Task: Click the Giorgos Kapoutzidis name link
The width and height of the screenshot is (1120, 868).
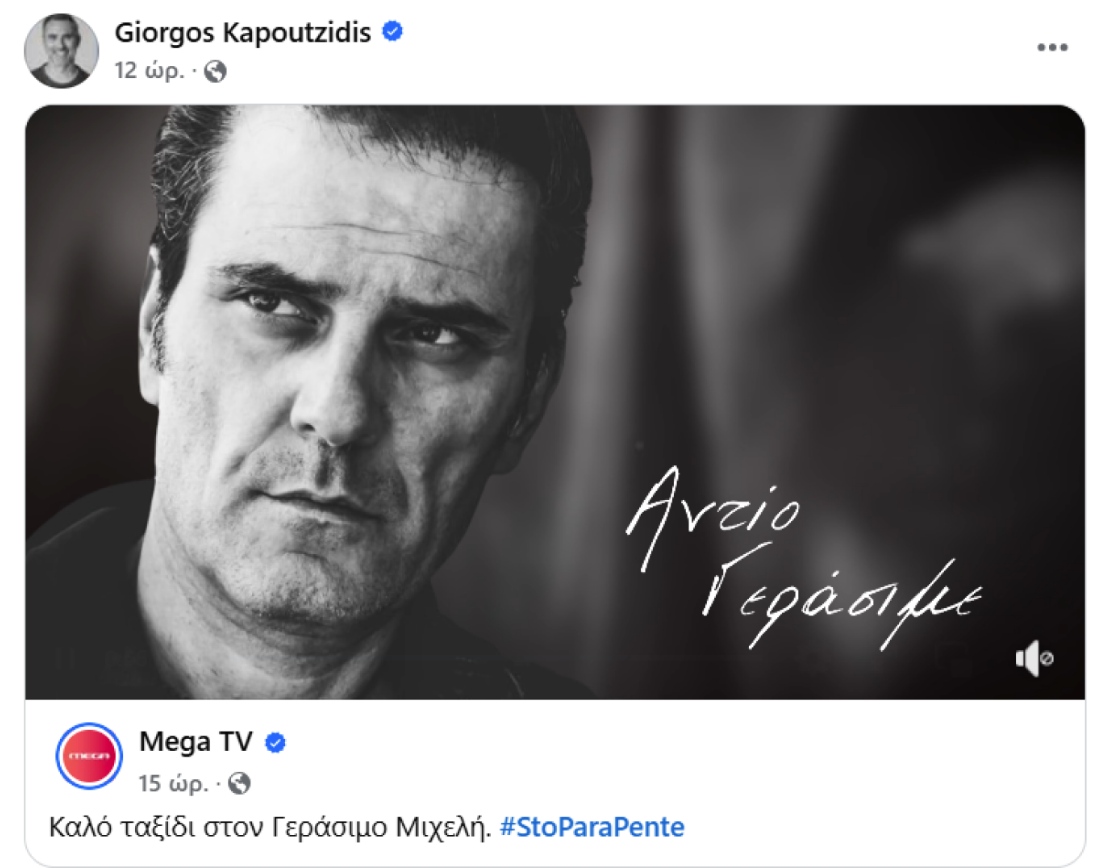Action: [242, 32]
